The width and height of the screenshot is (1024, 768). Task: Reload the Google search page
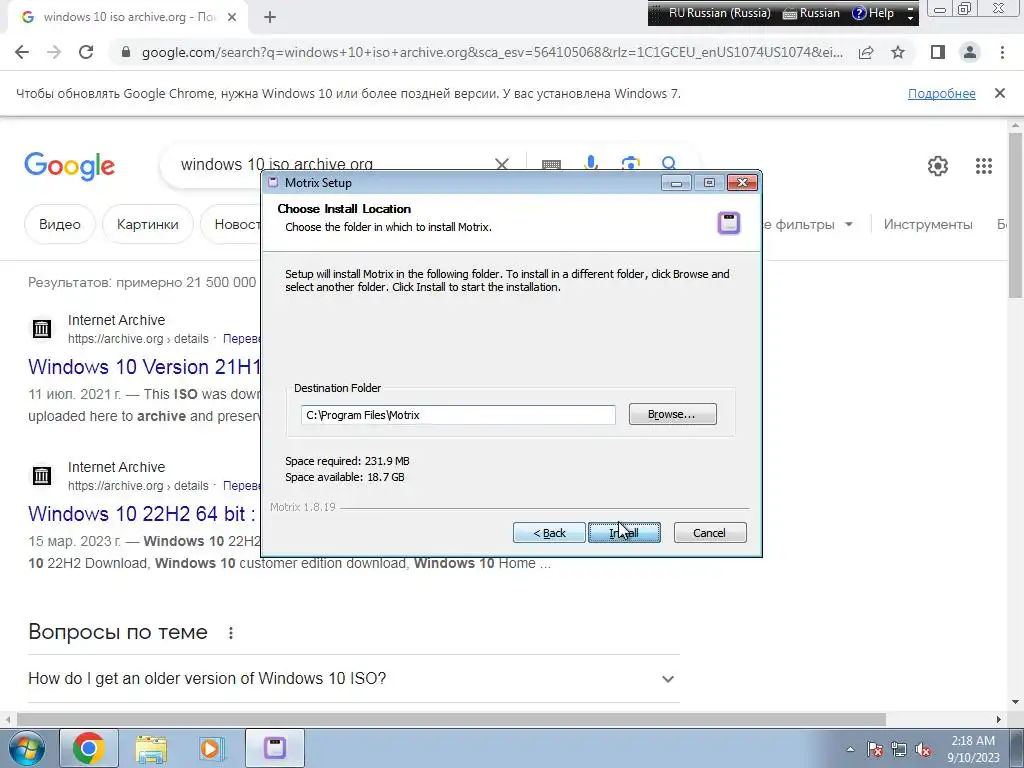coord(86,52)
